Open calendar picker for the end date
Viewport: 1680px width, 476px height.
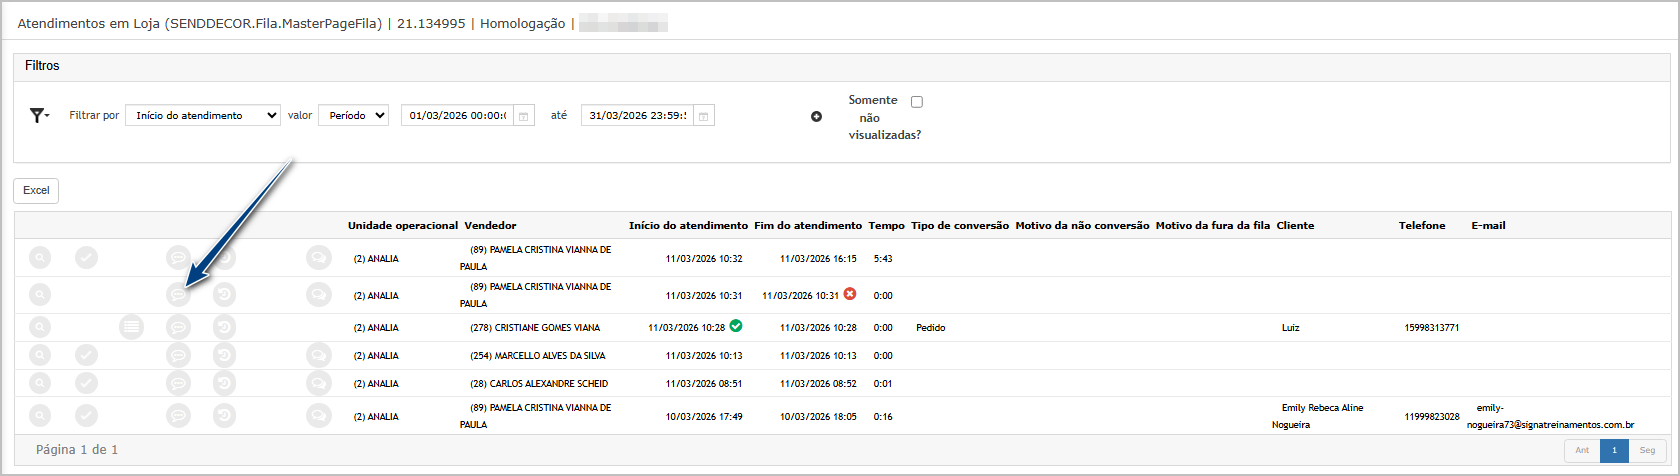704,116
